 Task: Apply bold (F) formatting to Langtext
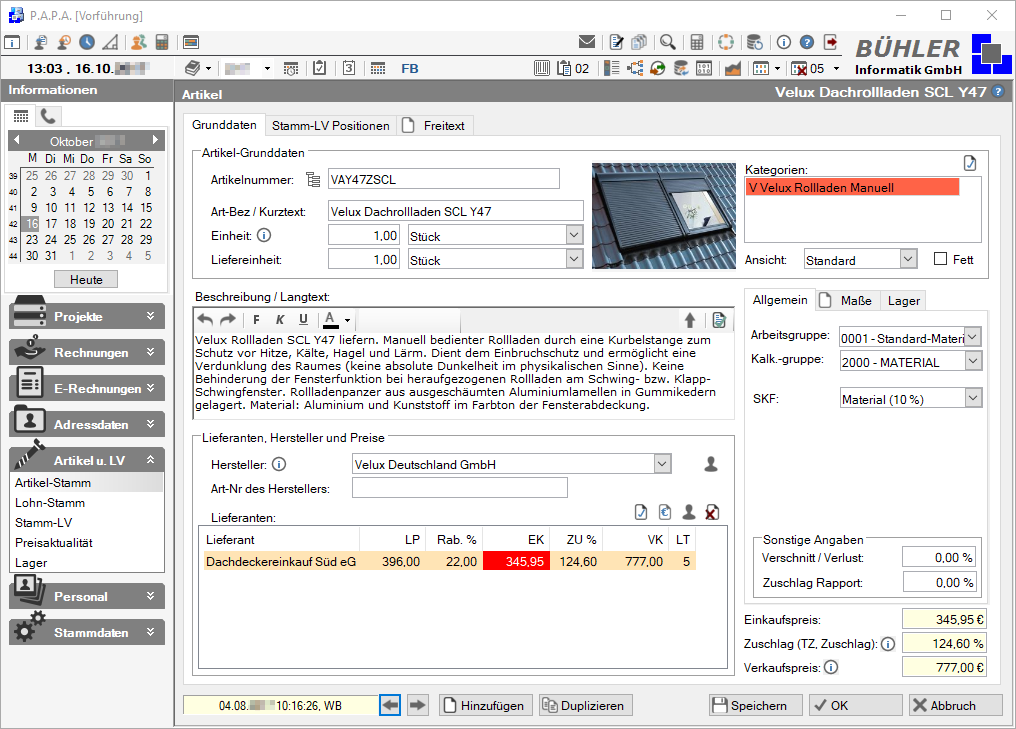pyautogui.click(x=257, y=319)
